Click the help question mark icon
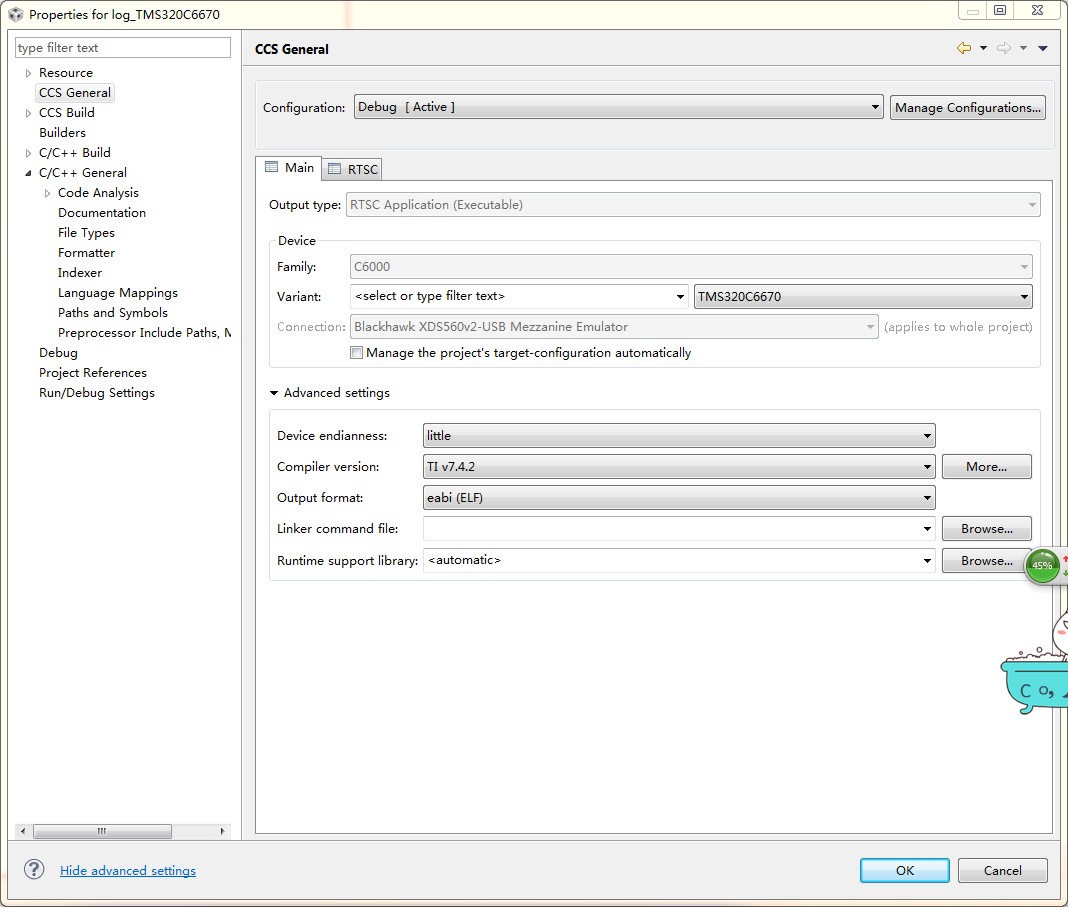This screenshot has width=1068, height=907. pos(34,870)
